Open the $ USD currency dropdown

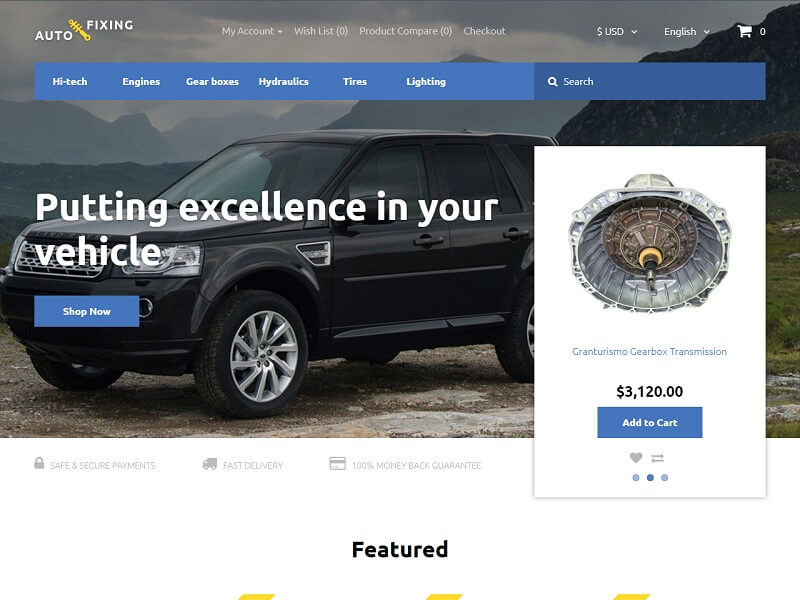pyautogui.click(x=617, y=32)
